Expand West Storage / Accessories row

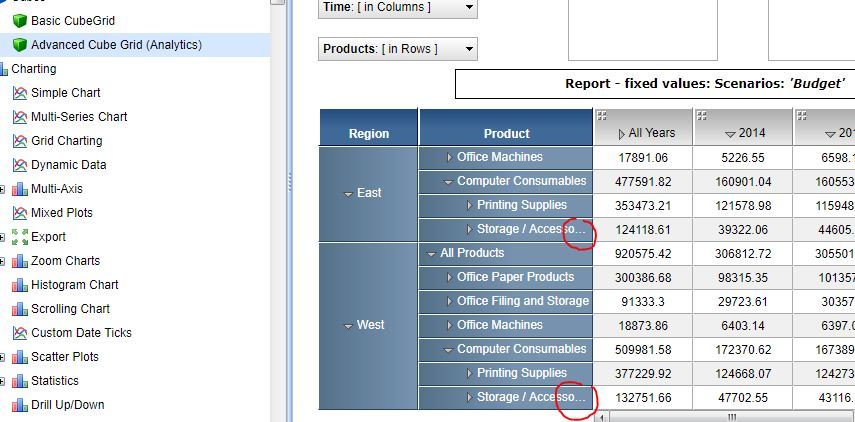click(469, 397)
